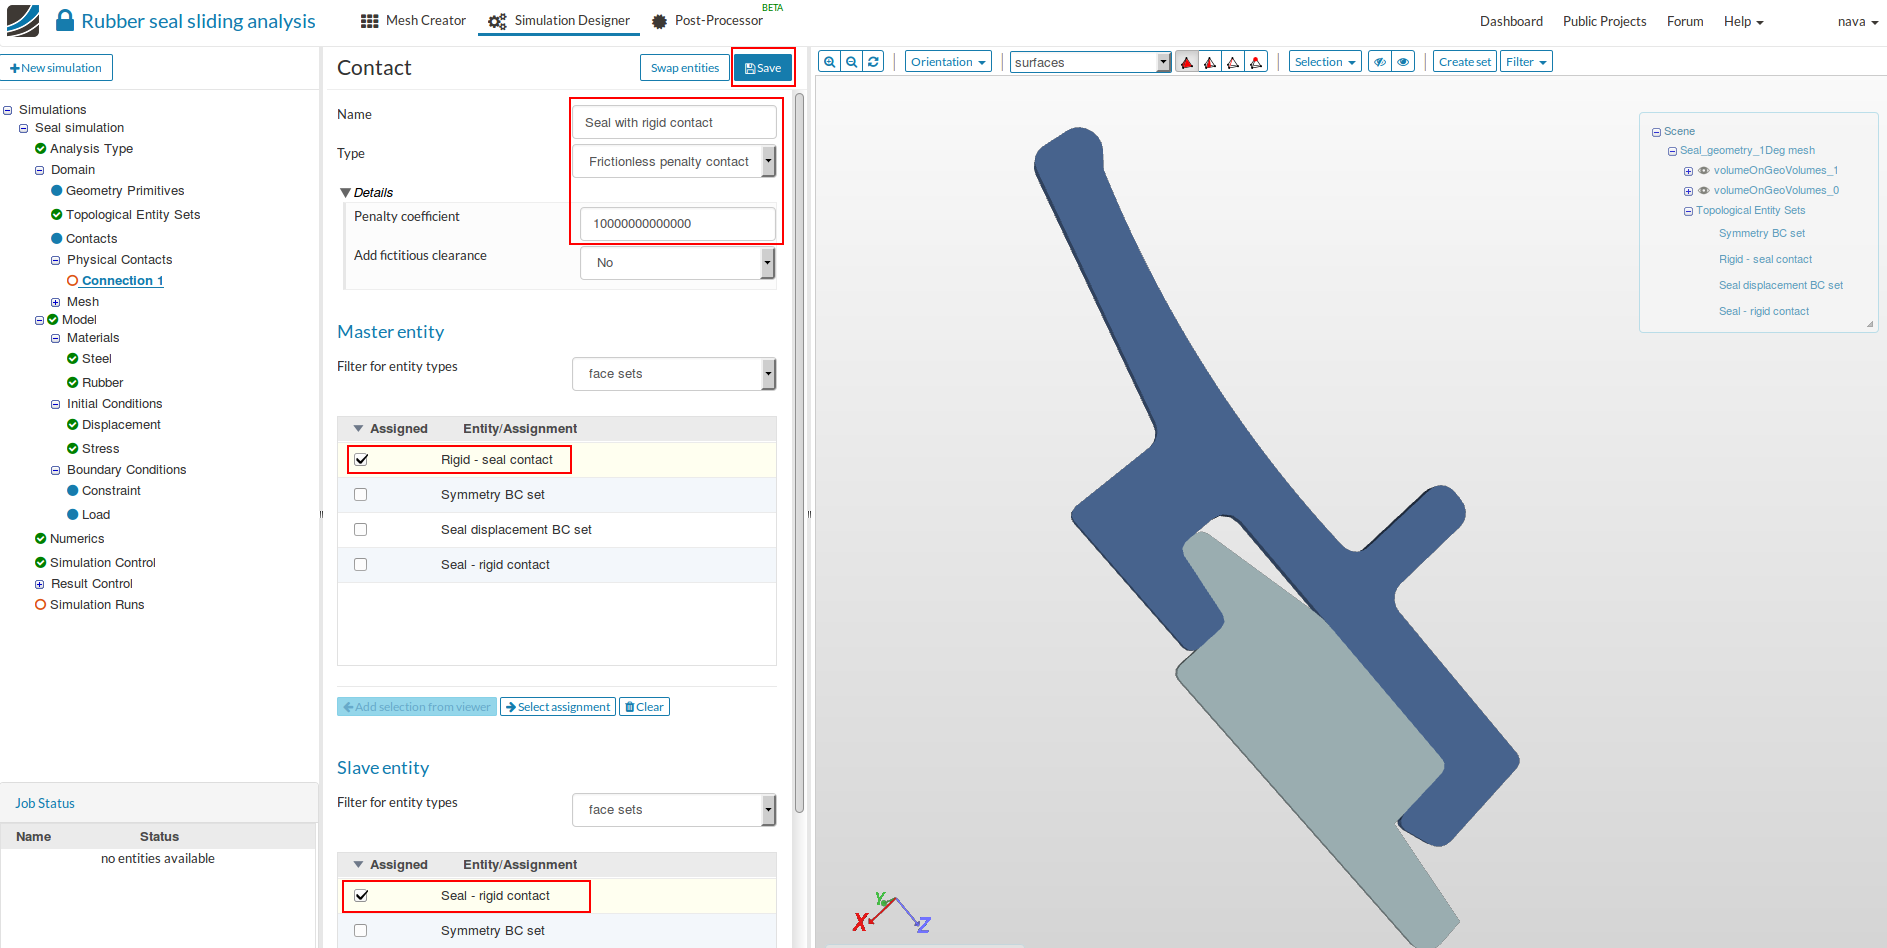Select the surfaces with edges render icon

1210,62
